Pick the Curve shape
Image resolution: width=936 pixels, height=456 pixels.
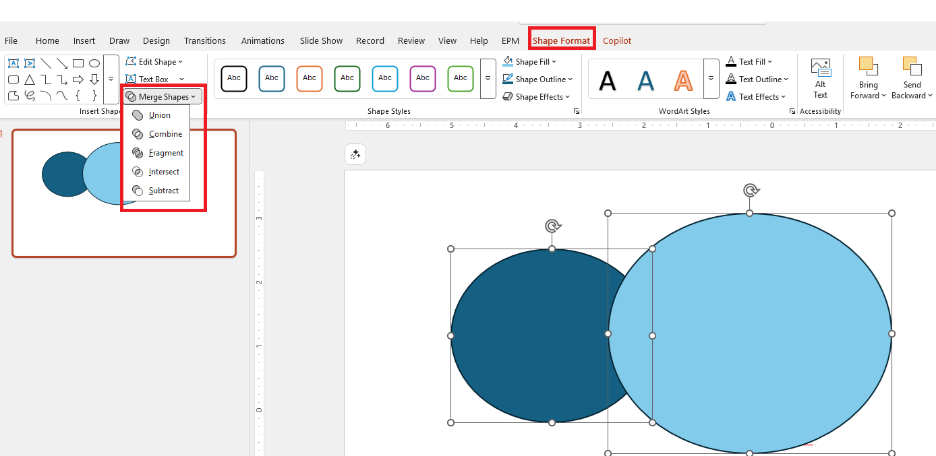61,95
